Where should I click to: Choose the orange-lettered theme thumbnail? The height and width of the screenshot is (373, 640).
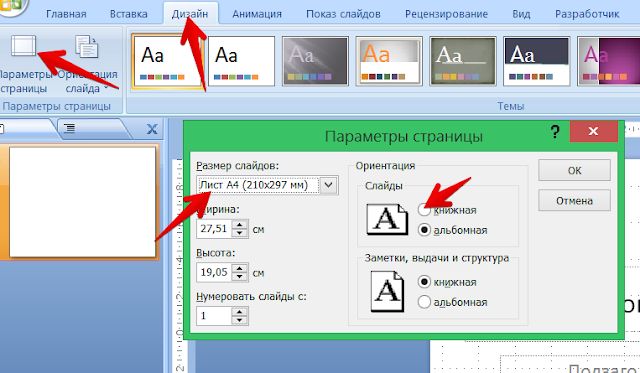pos(389,61)
